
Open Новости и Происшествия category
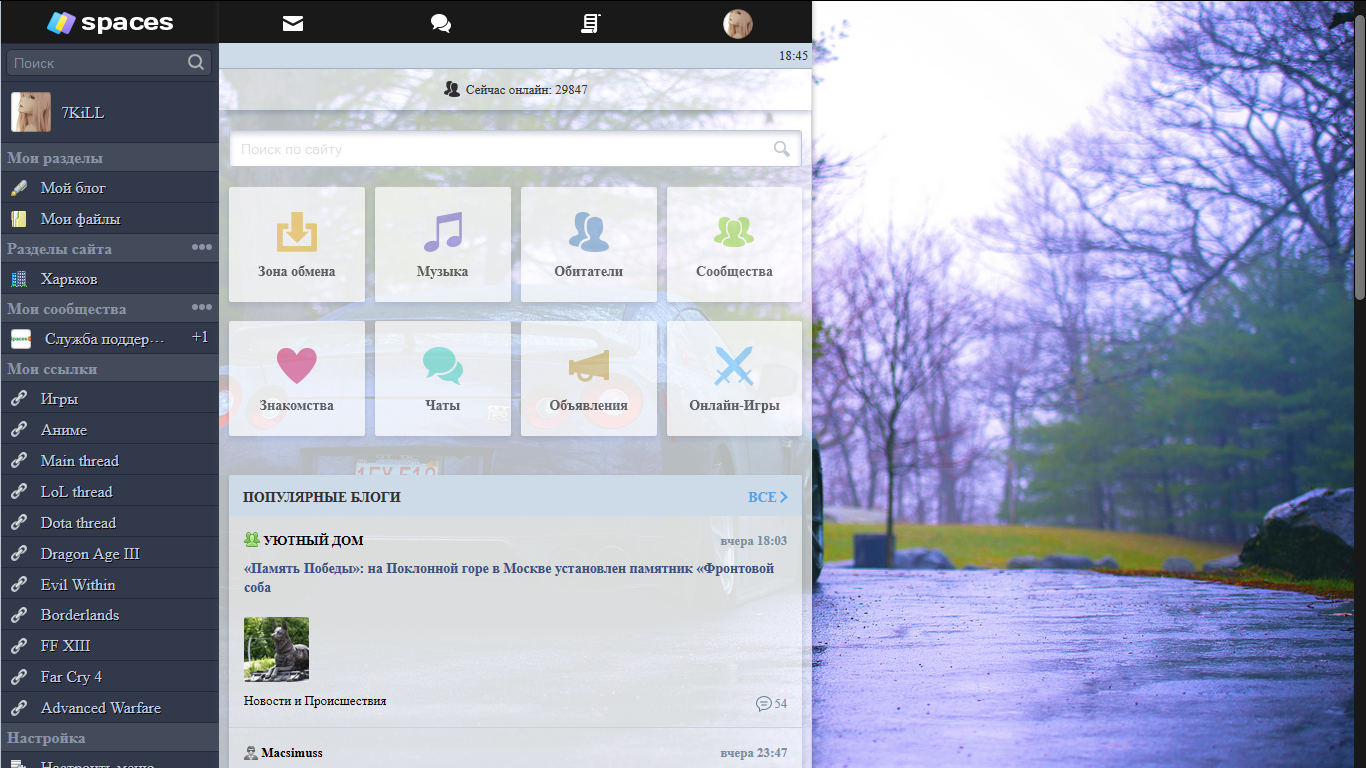pos(315,701)
